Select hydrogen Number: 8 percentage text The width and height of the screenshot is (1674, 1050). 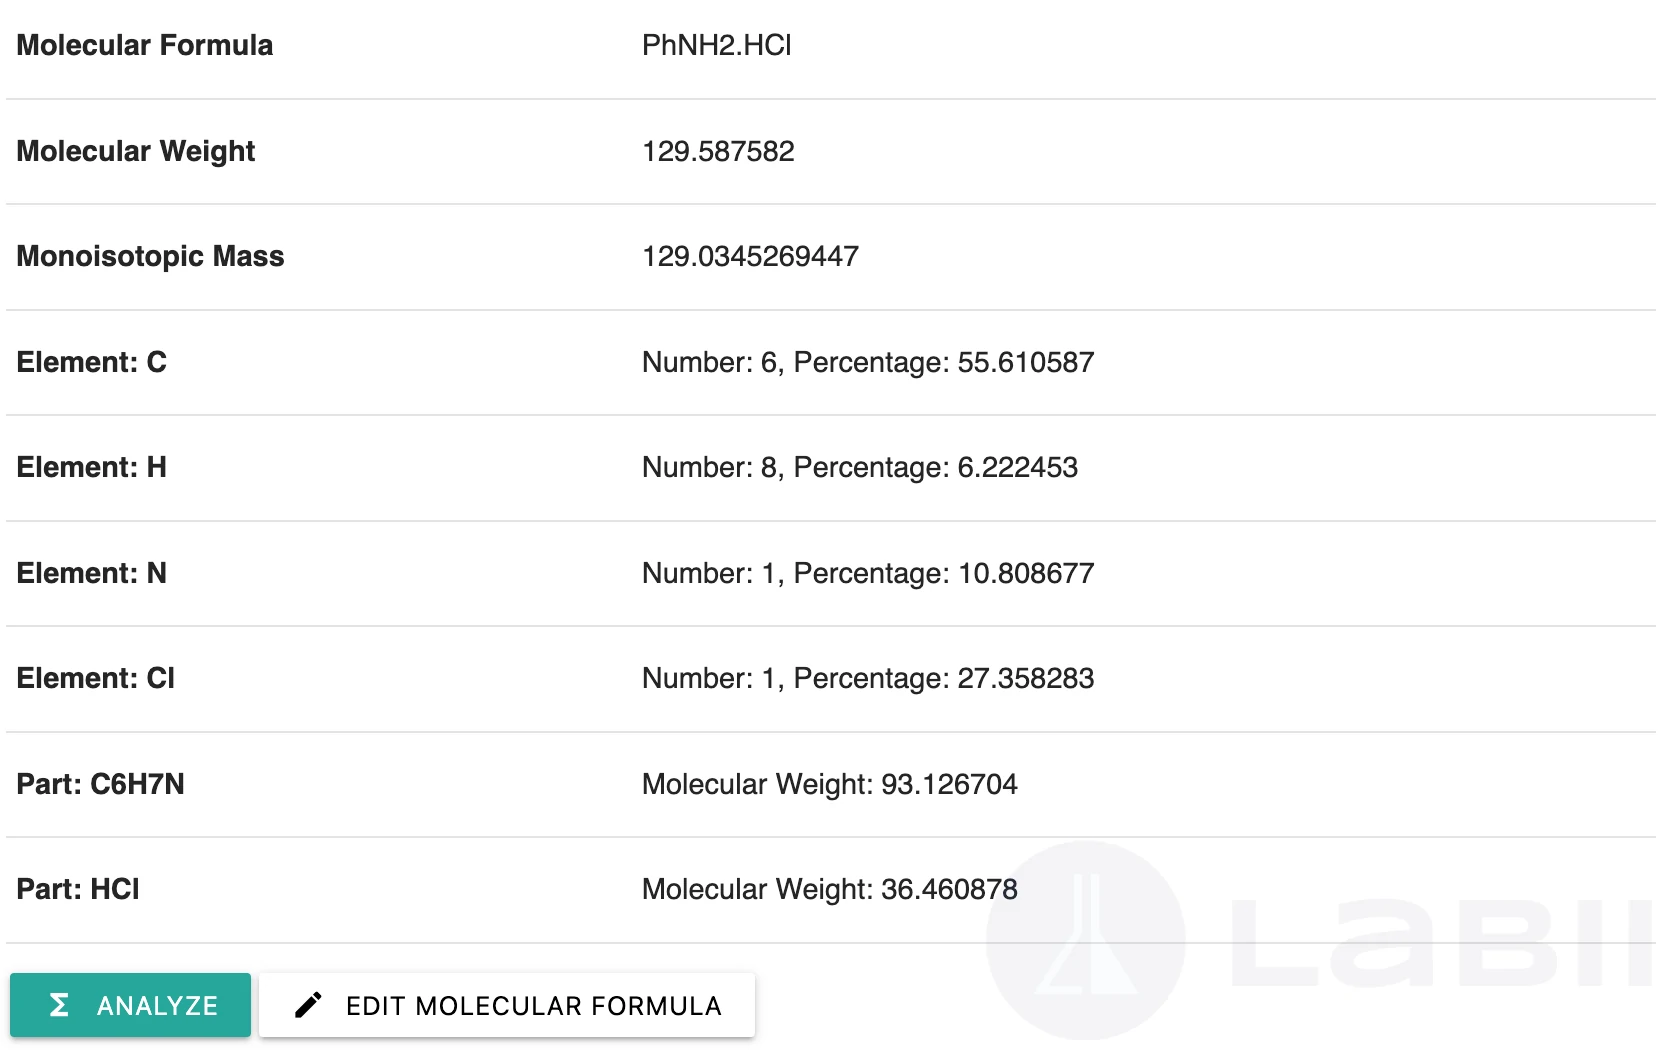[x=860, y=467]
